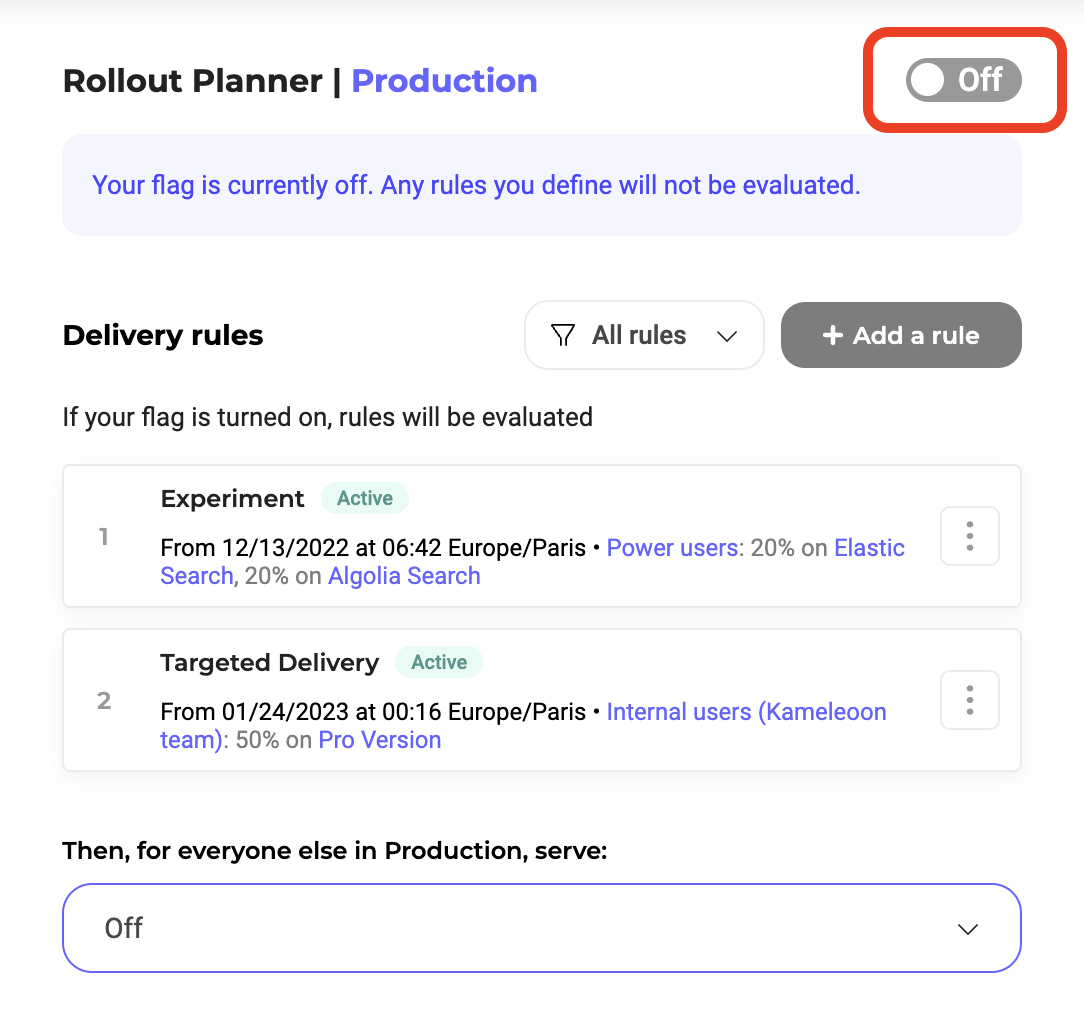The width and height of the screenshot is (1084, 1032).
Task: Expand the default serve variation dropdown
Action: click(541, 928)
